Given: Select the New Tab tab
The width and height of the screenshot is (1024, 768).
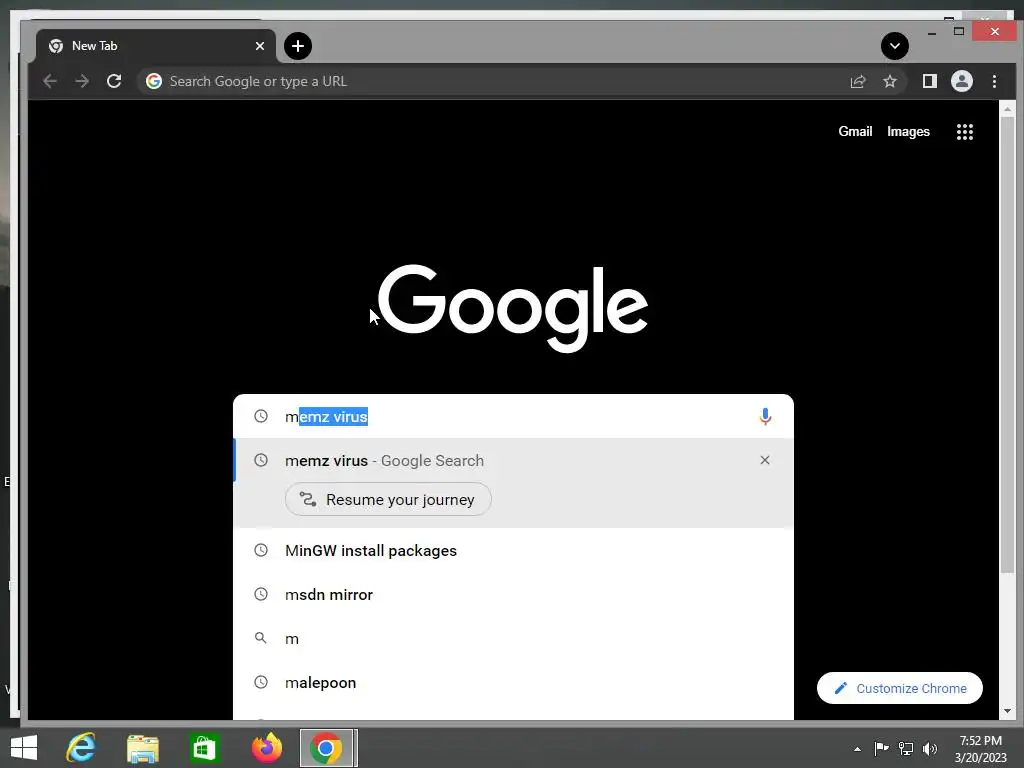Looking at the screenshot, I should (155, 46).
